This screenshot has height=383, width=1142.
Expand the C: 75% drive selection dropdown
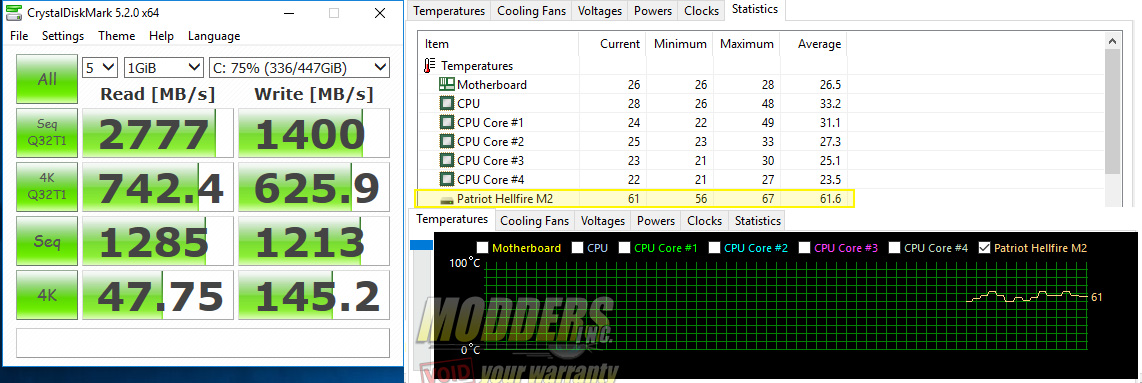[299, 68]
